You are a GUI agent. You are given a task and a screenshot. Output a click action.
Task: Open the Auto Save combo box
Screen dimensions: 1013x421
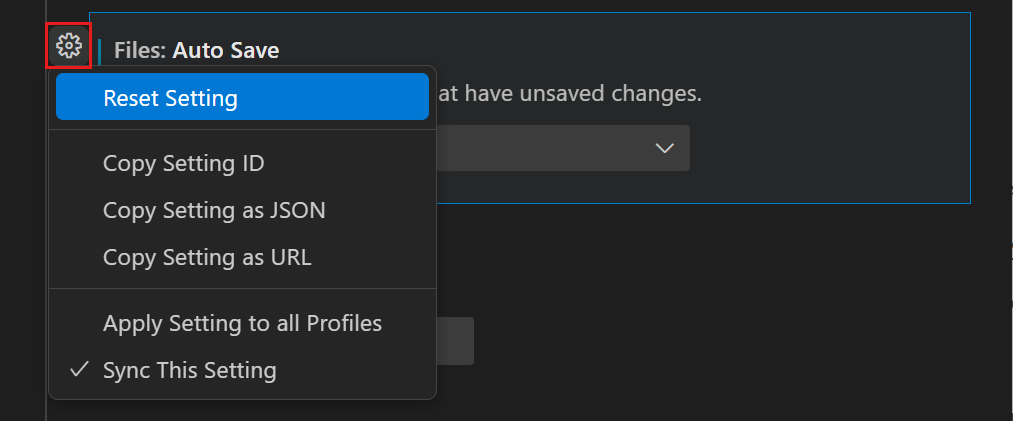point(560,148)
